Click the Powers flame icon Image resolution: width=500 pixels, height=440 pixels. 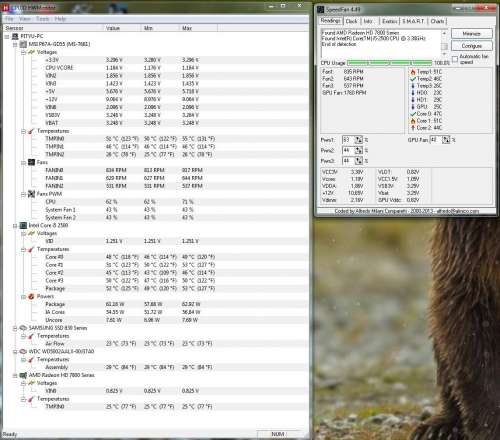click(31, 296)
